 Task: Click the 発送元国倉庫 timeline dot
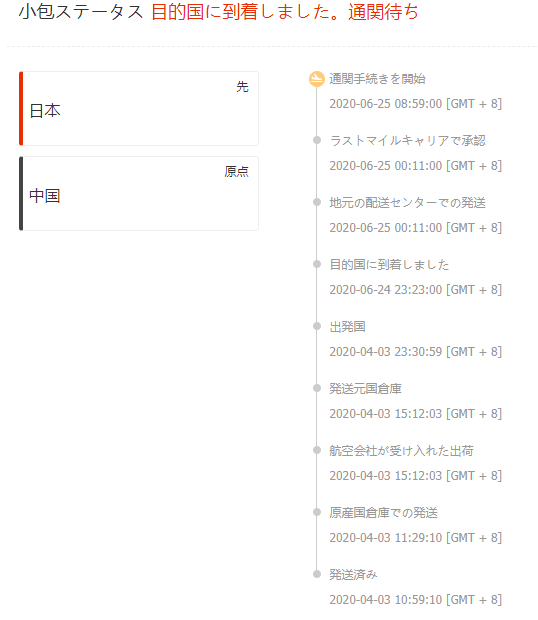pos(317,388)
